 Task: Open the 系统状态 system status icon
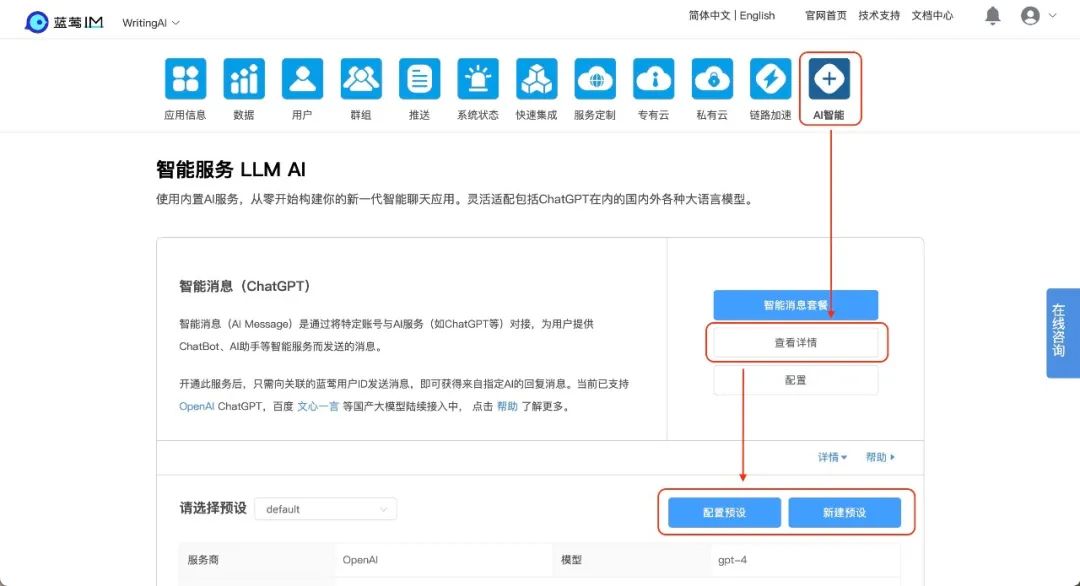tap(478, 79)
